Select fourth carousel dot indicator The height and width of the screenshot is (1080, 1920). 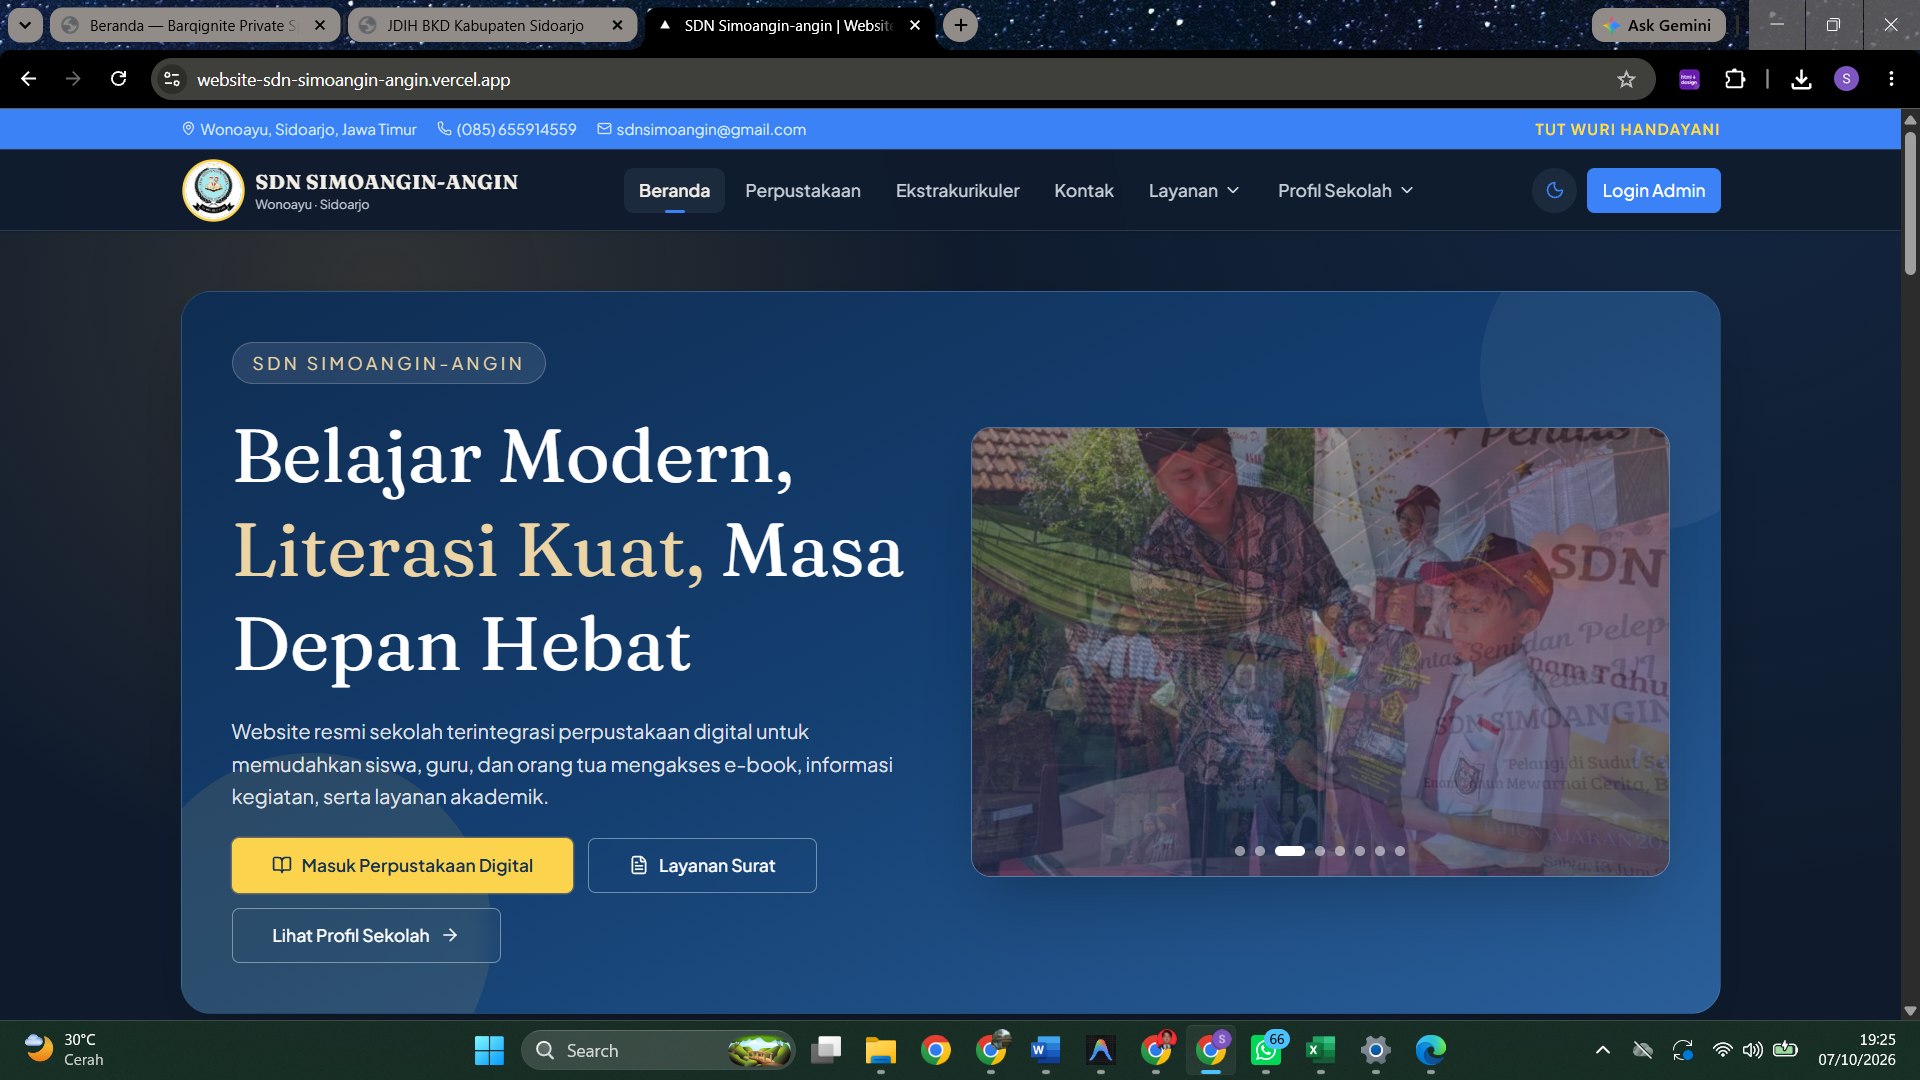pyautogui.click(x=1320, y=851)
